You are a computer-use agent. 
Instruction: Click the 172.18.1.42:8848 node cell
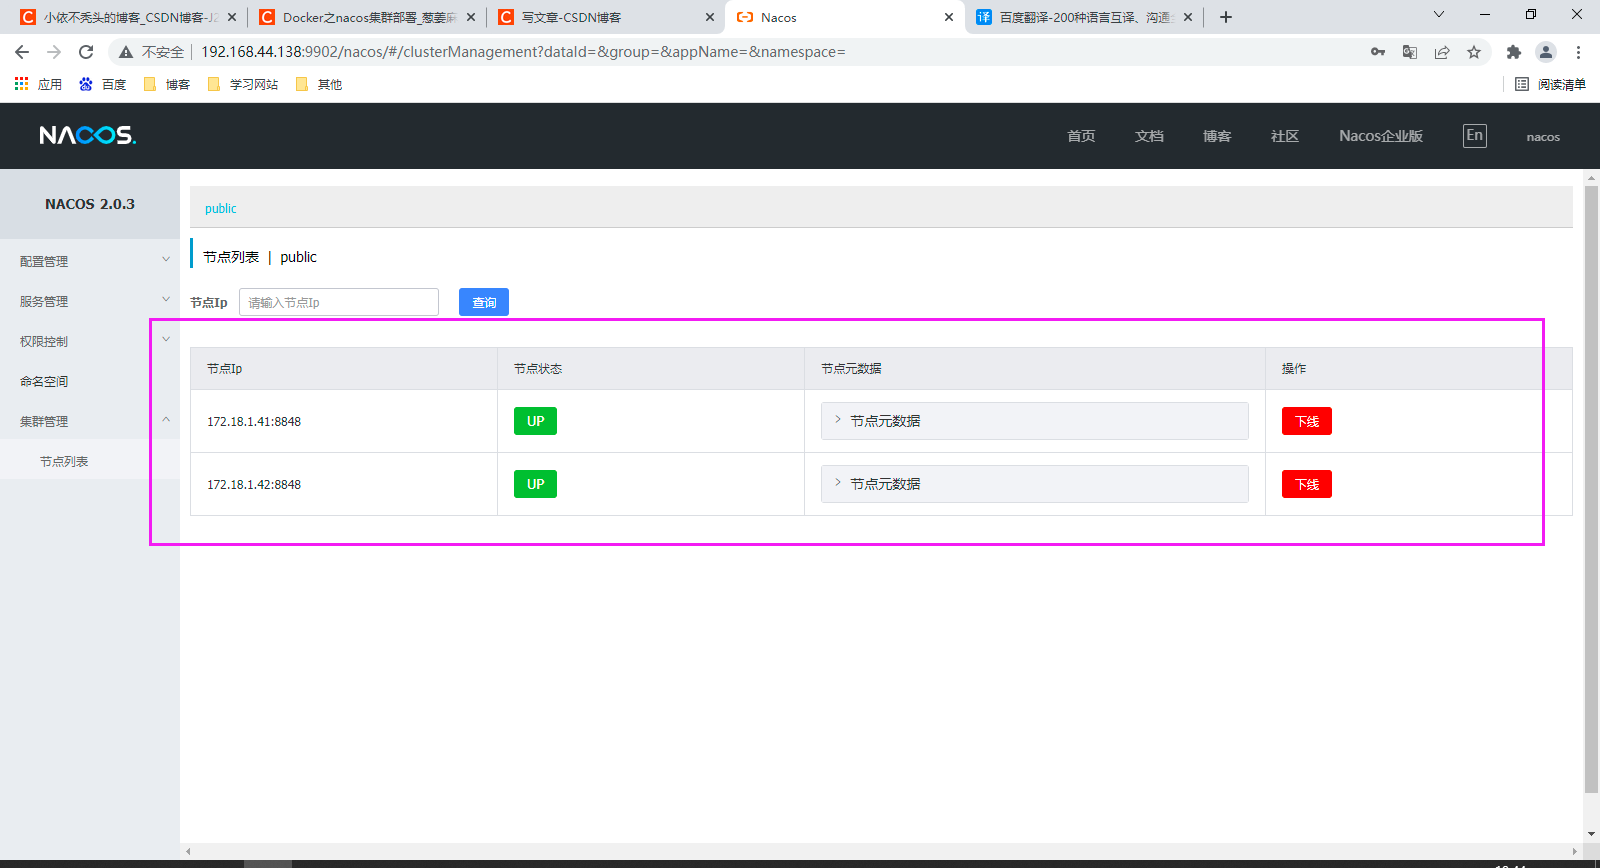(x=344, y=484)
